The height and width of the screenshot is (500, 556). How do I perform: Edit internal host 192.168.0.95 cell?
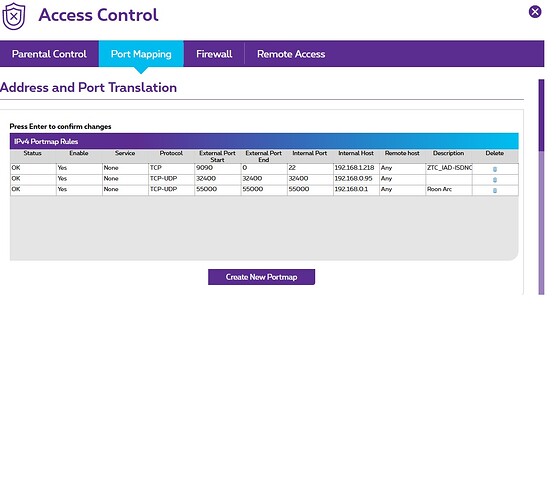point(356,179)
